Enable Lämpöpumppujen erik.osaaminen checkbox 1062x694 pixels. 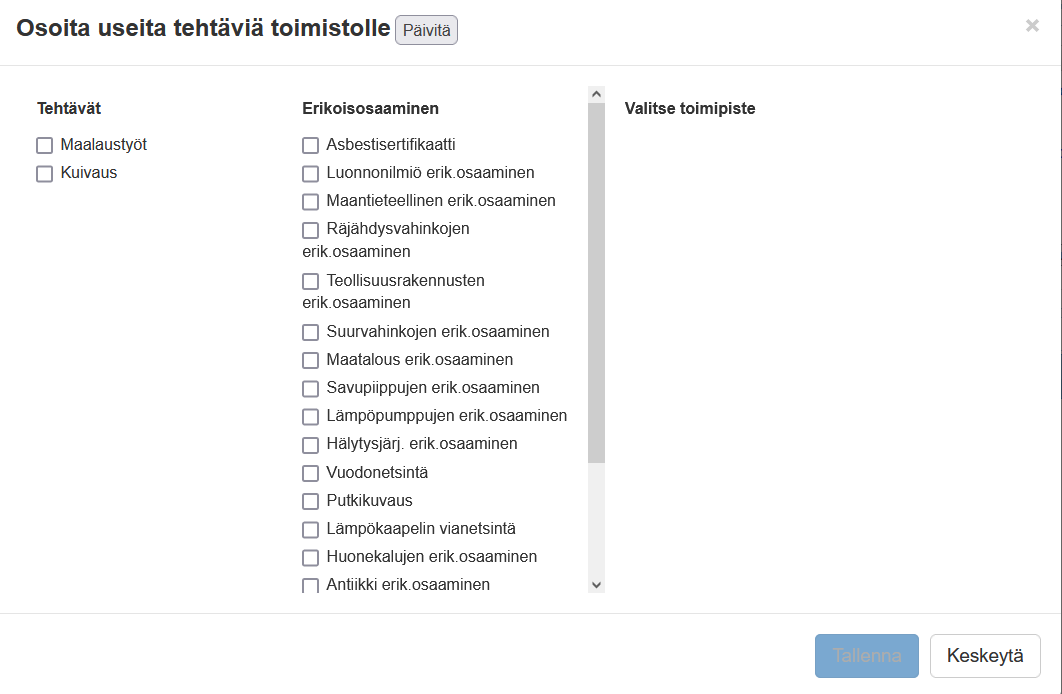tap(311, 417)
